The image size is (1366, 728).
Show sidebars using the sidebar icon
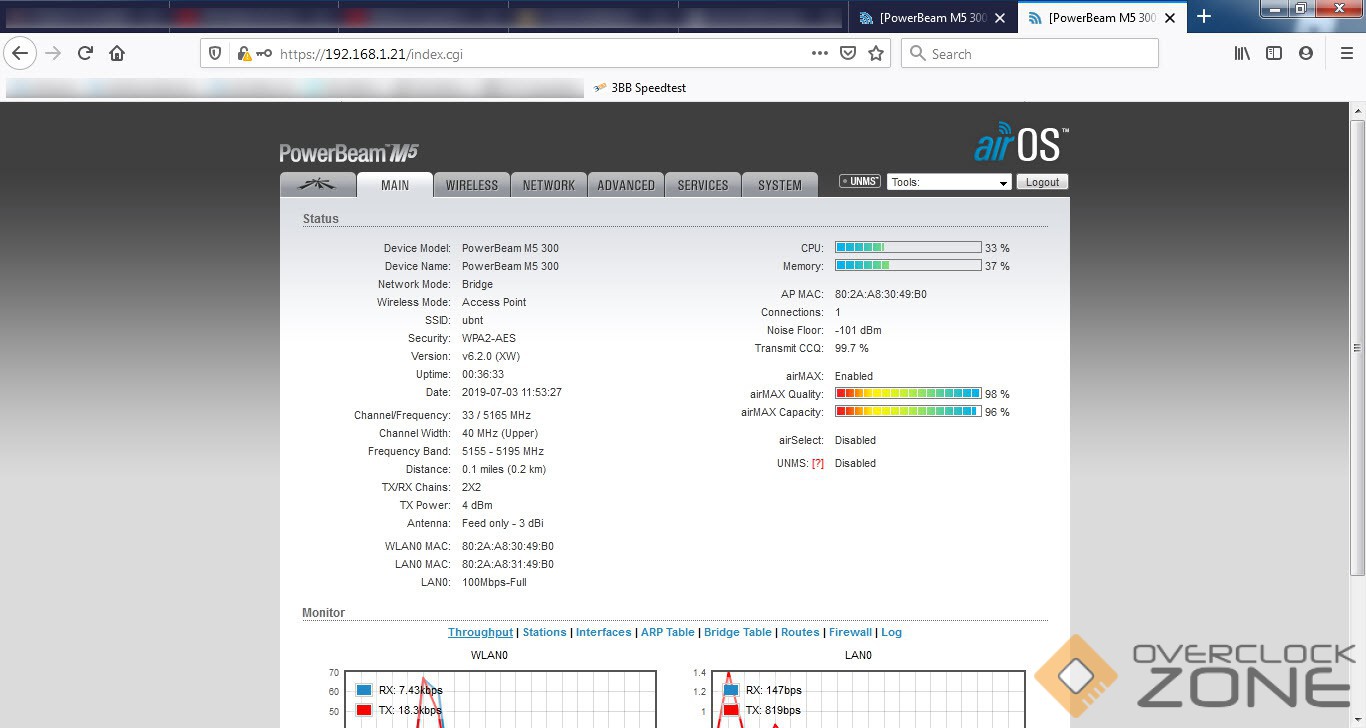[1274, 54]
